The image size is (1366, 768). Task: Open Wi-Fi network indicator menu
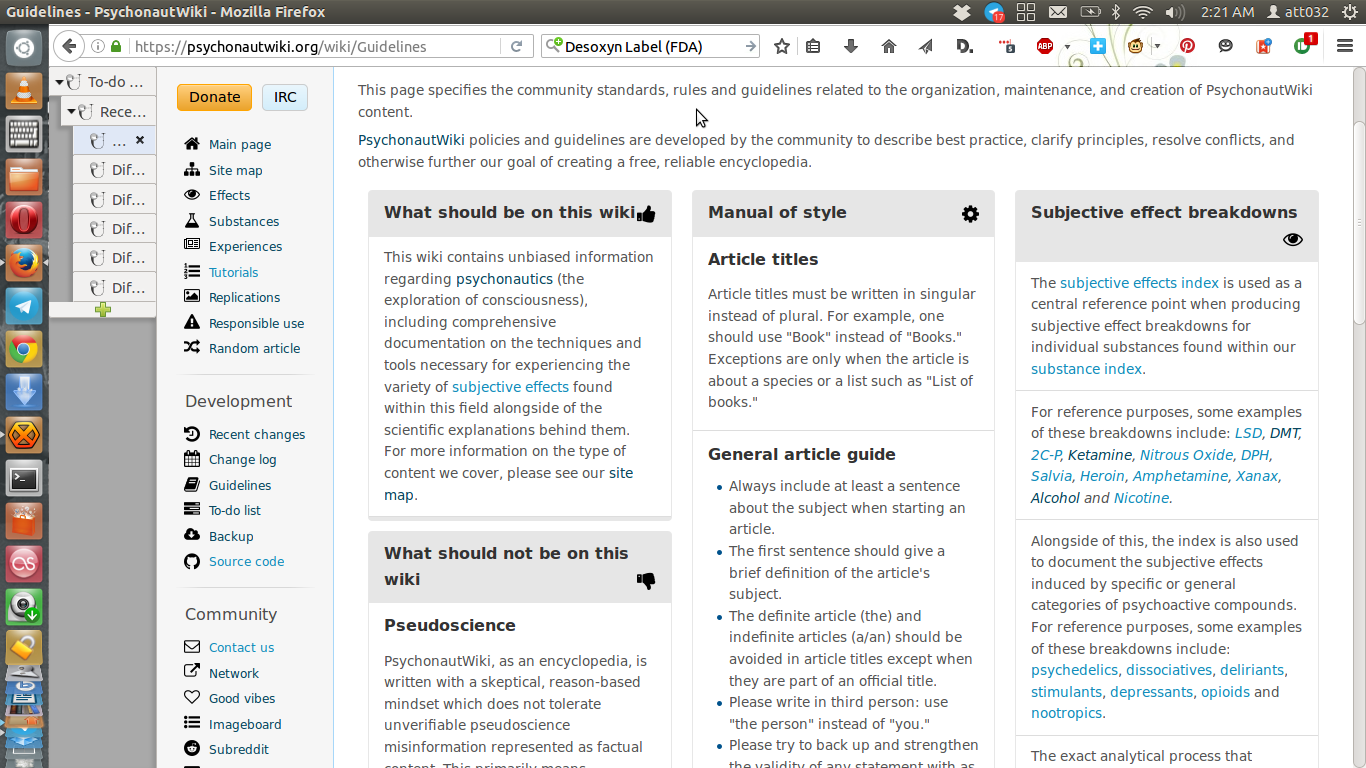pyautogui.click(x=1144, y=12)
